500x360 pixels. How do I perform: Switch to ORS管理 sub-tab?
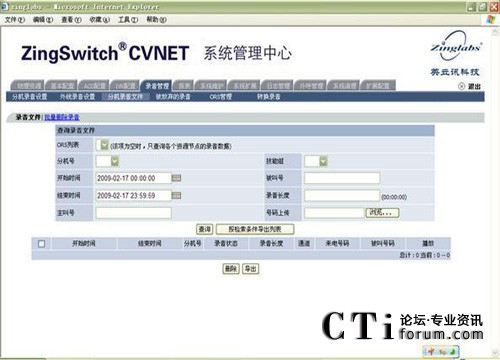(x=220, y=97)
